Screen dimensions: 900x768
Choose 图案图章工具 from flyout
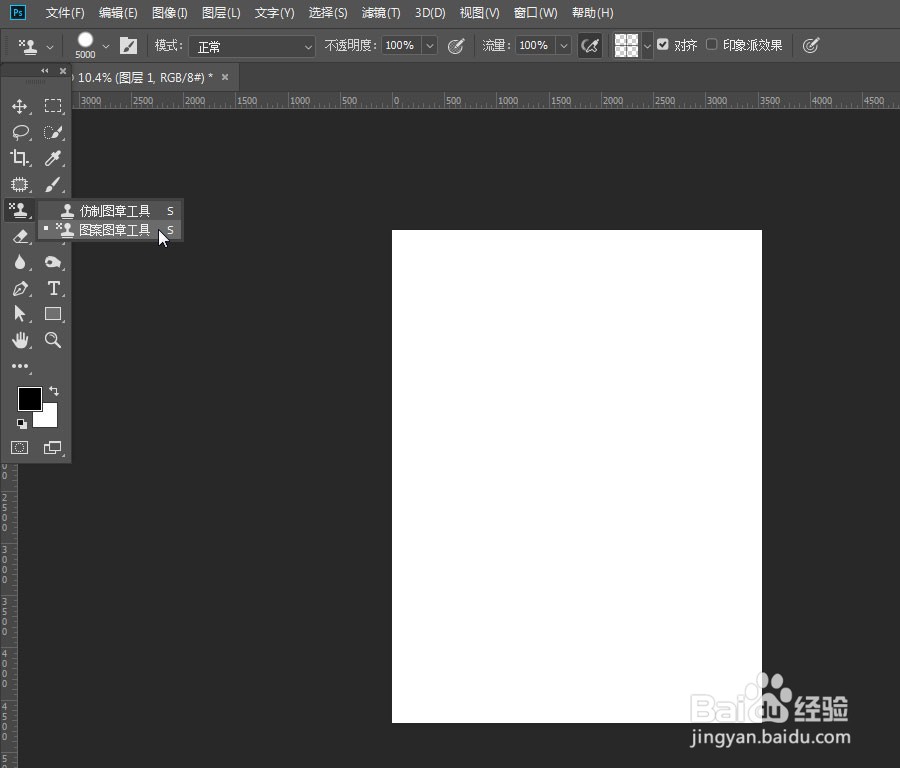[110, 230]
